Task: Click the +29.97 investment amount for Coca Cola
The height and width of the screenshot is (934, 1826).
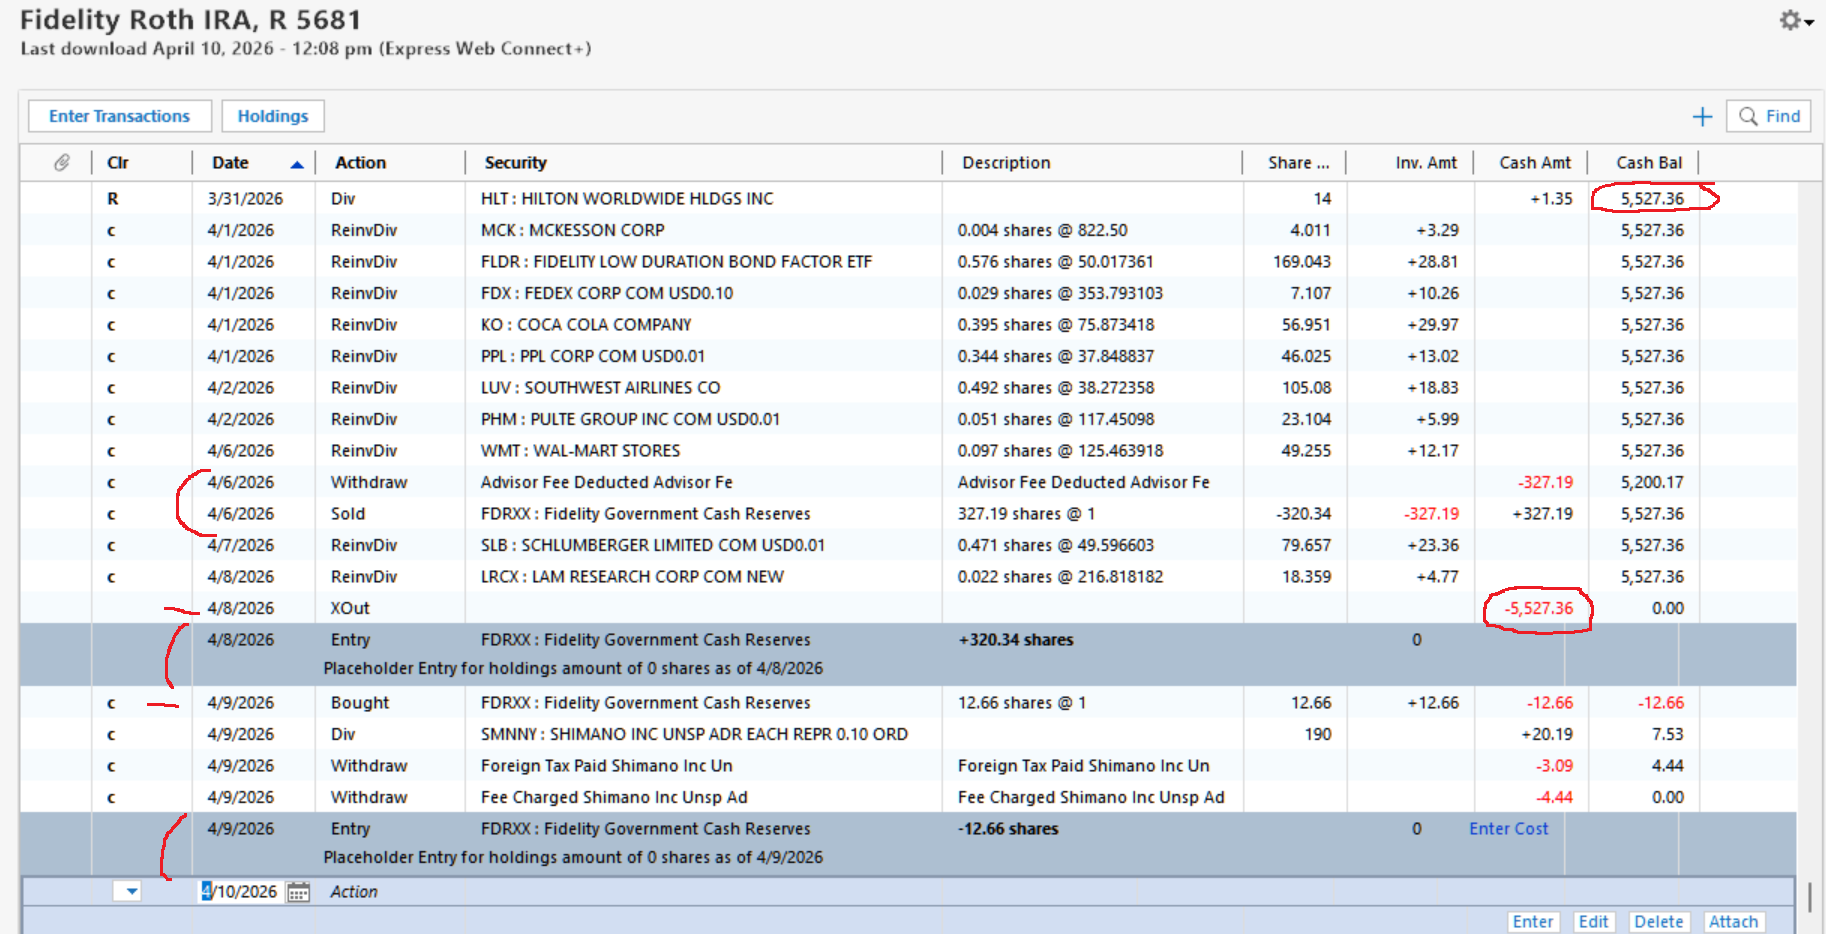Action: point(1433,324)
